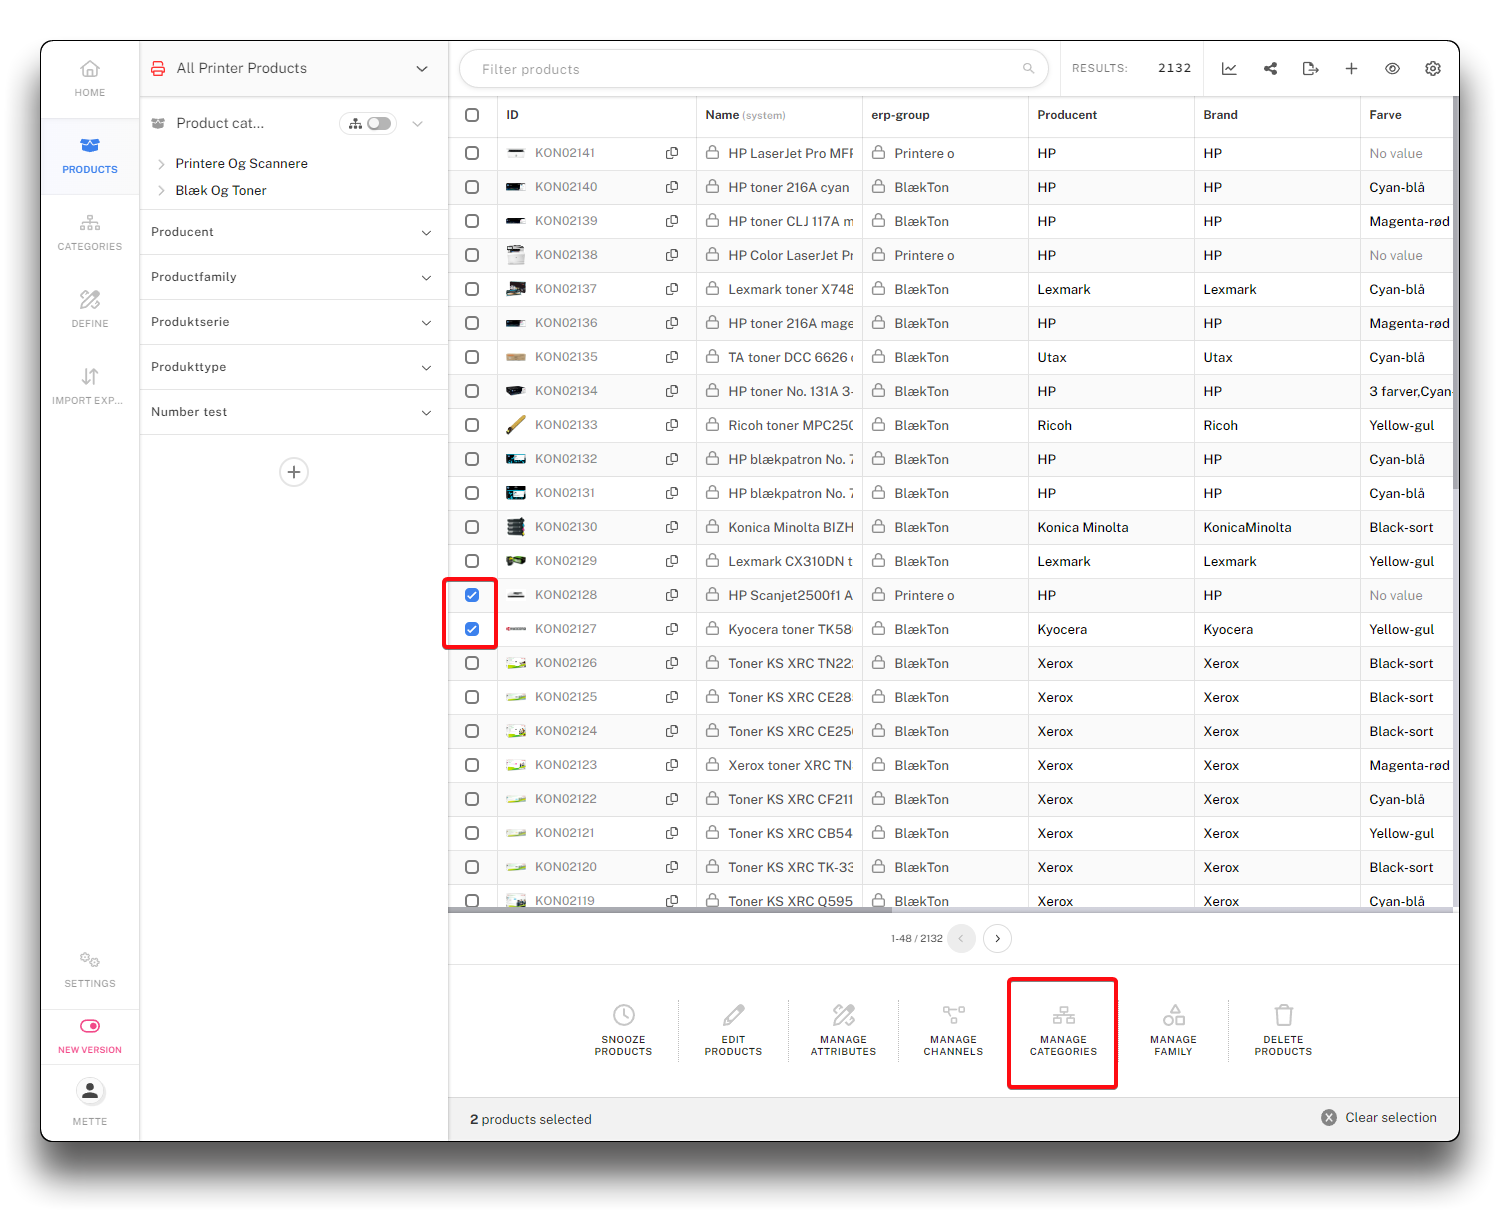Go to Categories in sidebar

[x=90, y=232]
